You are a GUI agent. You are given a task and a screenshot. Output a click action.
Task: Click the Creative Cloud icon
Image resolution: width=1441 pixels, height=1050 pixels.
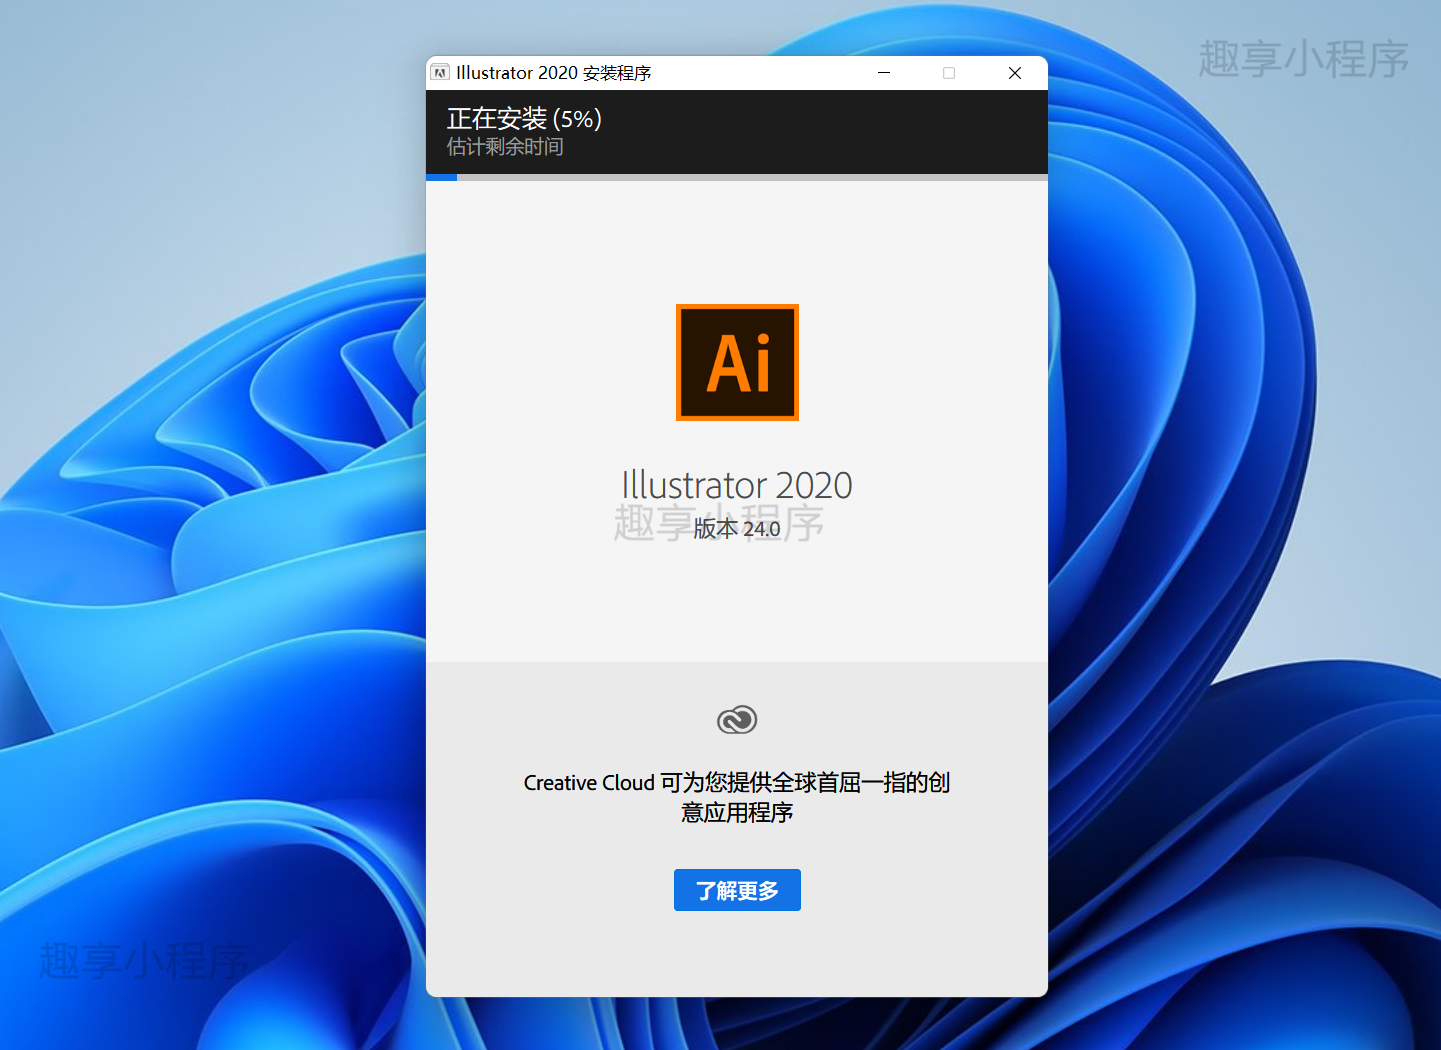737,720
